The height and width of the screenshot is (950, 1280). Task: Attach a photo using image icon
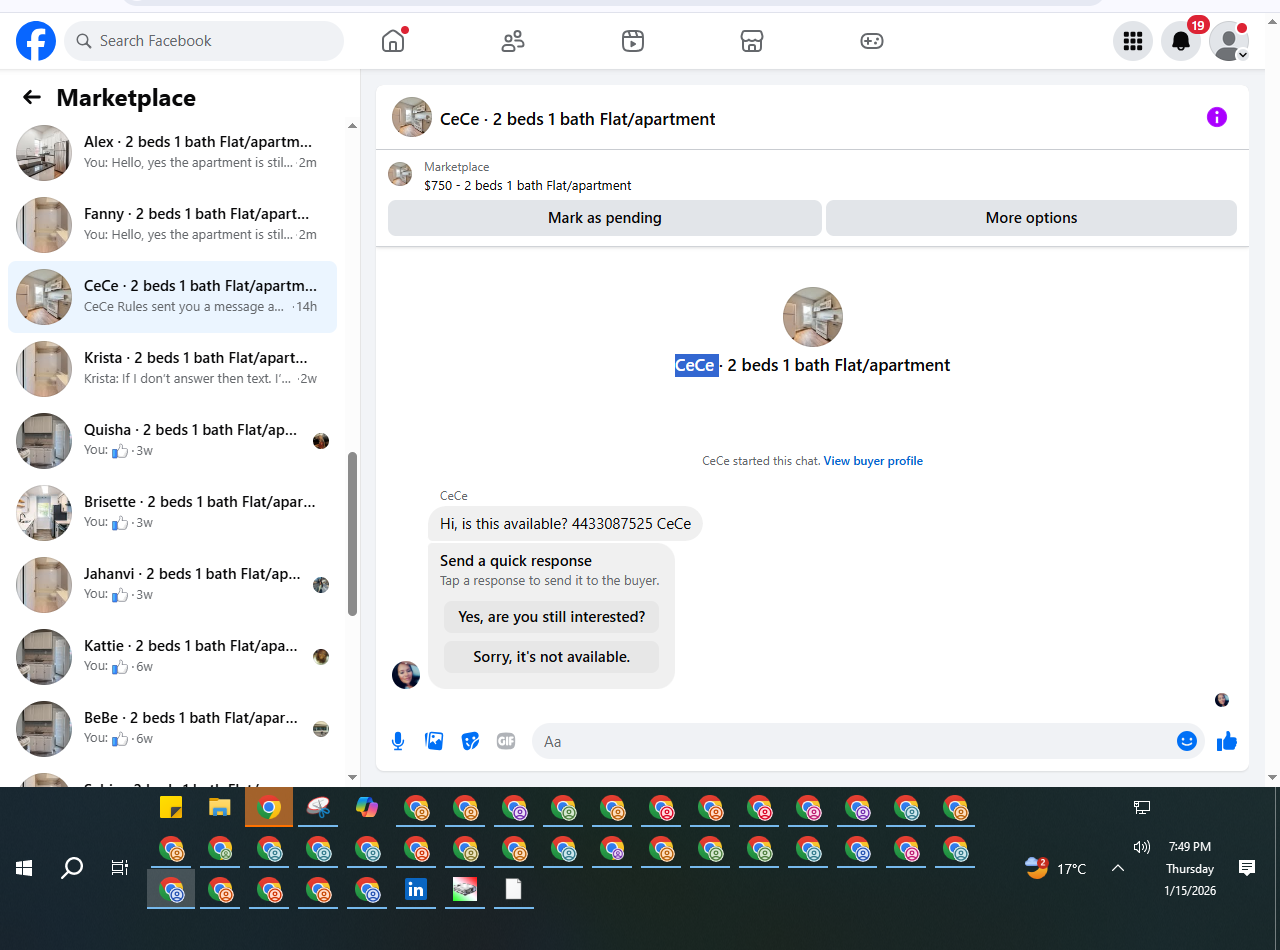click(434, 741)
